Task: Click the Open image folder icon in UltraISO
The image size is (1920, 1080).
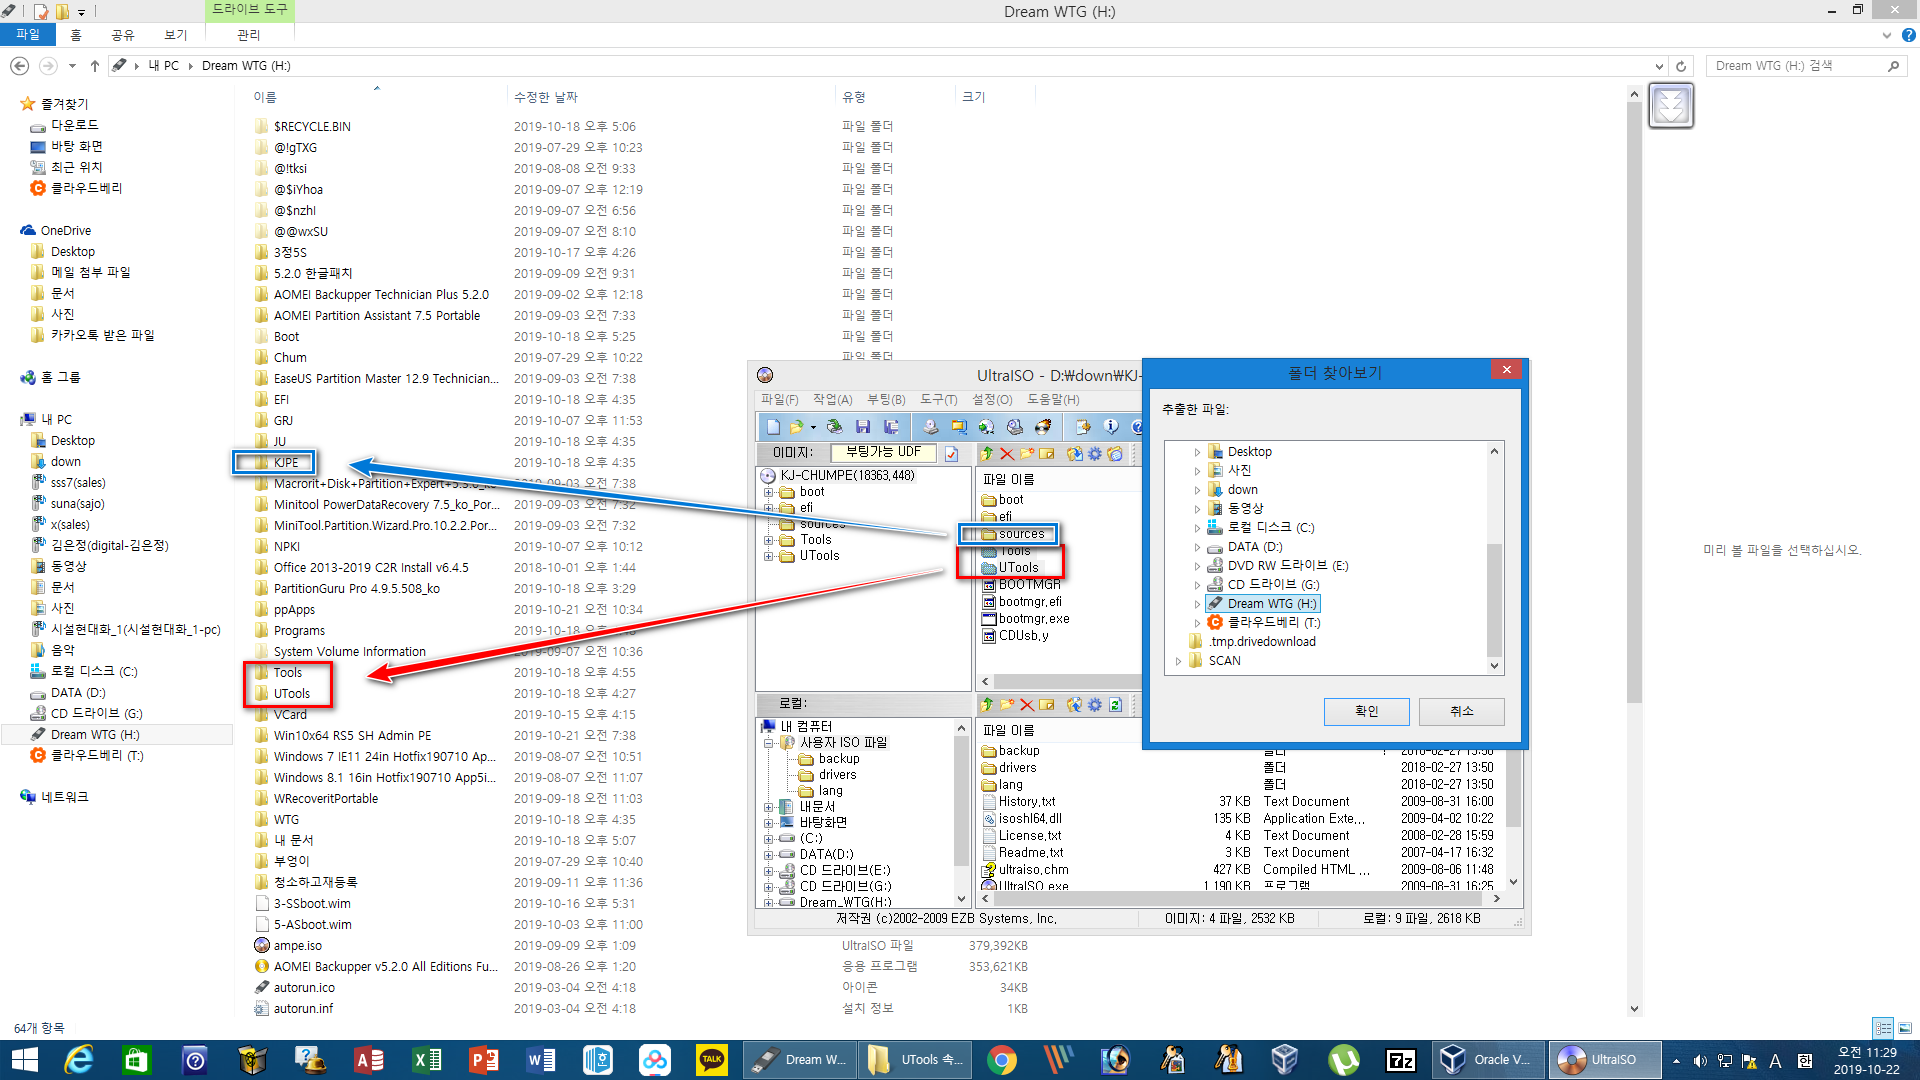Action: (x=796, y=427)
